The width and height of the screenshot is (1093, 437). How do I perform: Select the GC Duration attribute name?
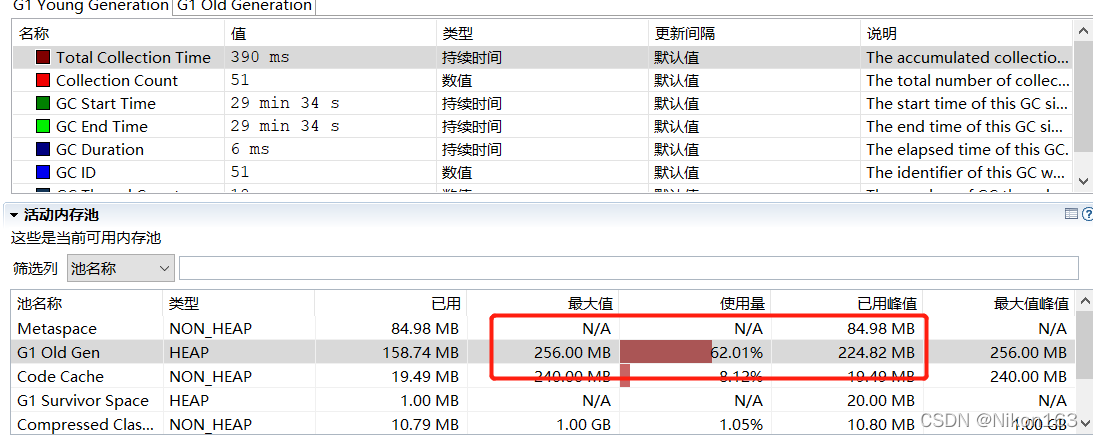100,150
